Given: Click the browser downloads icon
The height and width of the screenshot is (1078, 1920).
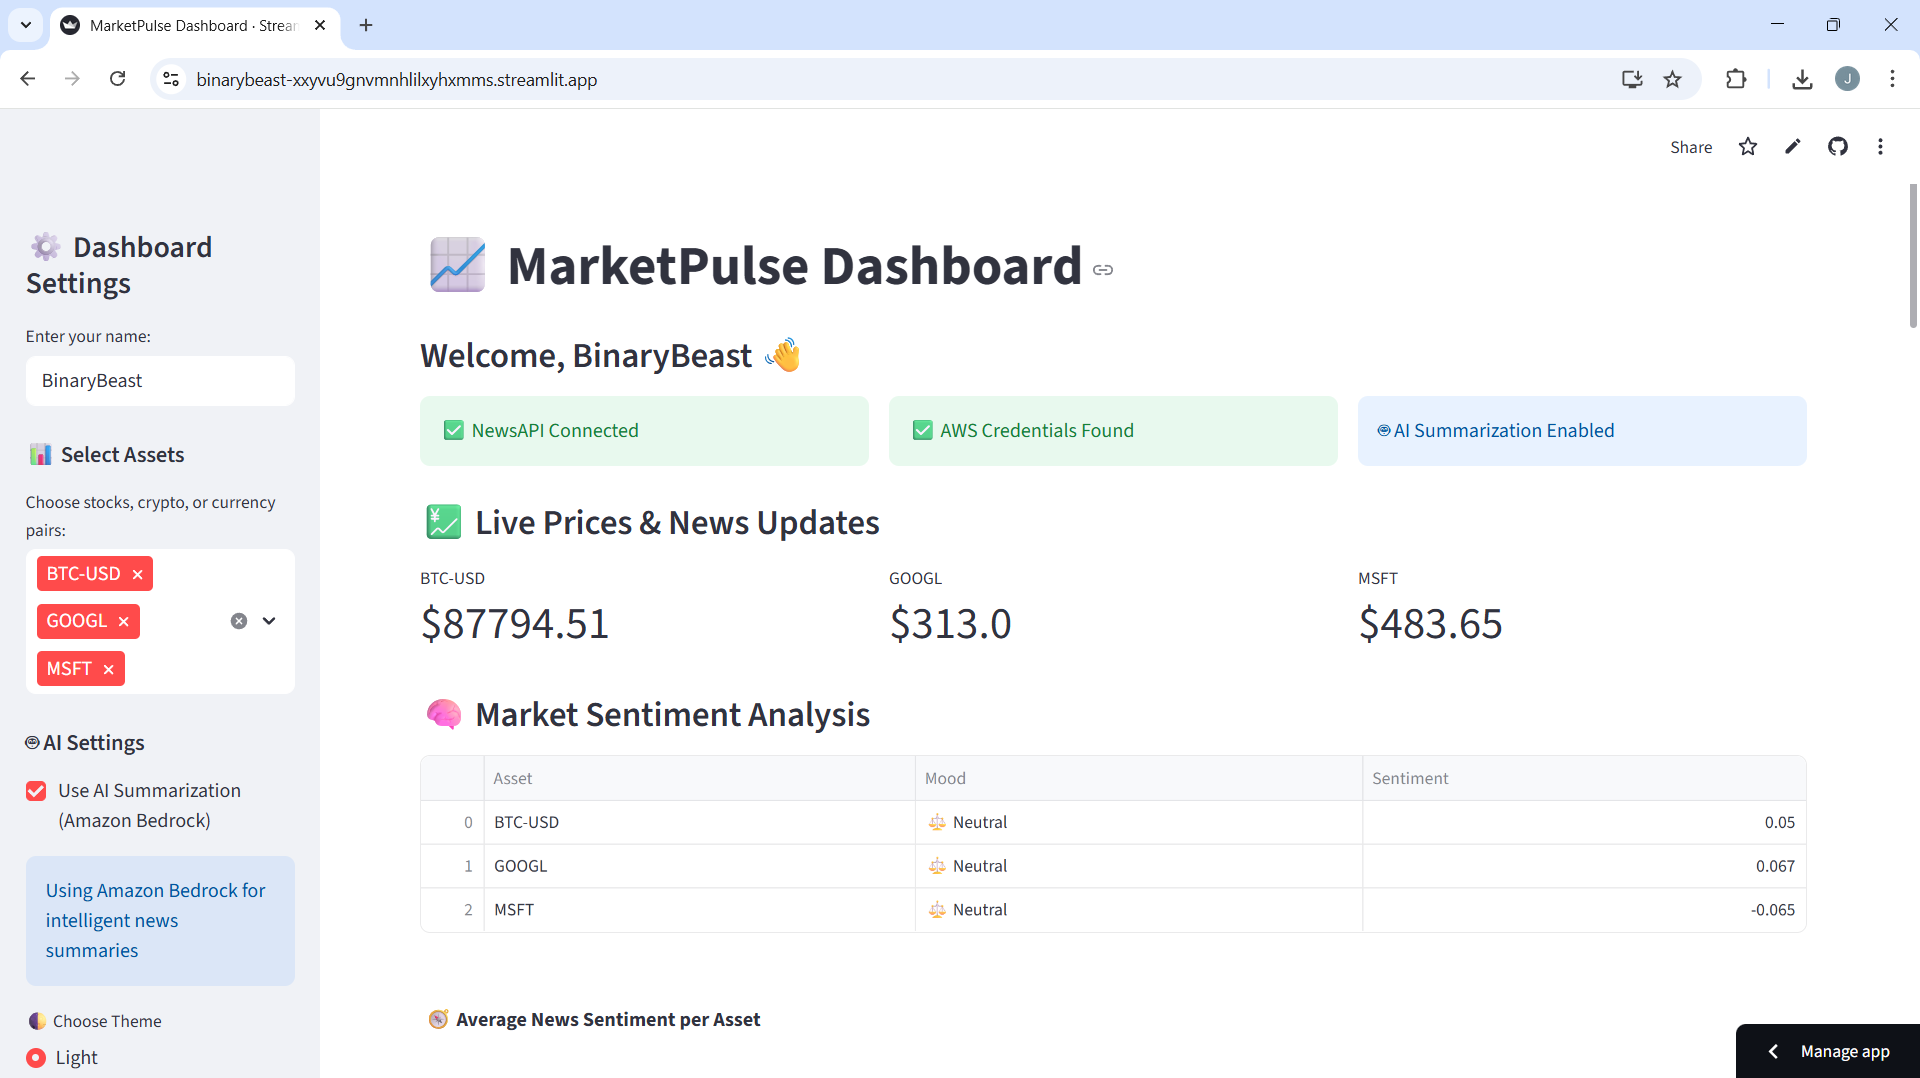Looking at the screenshot, I should (1802, 79).
